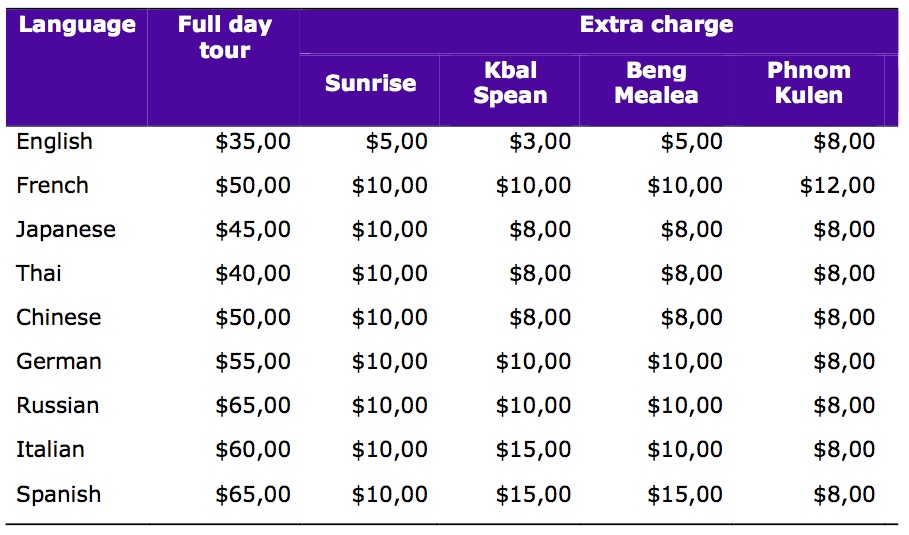Viewport: 909px width, 535px height.
Task: Select the Full day tour header
Action: click(225, 37)
